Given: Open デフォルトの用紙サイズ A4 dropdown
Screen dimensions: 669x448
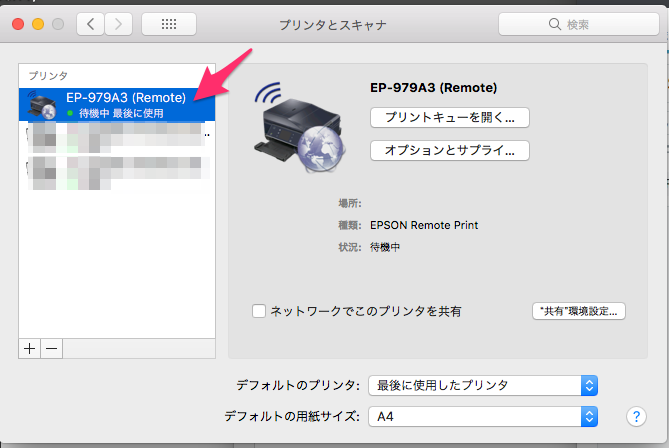Looking at the screenshot, I should [x=483, y=416].
